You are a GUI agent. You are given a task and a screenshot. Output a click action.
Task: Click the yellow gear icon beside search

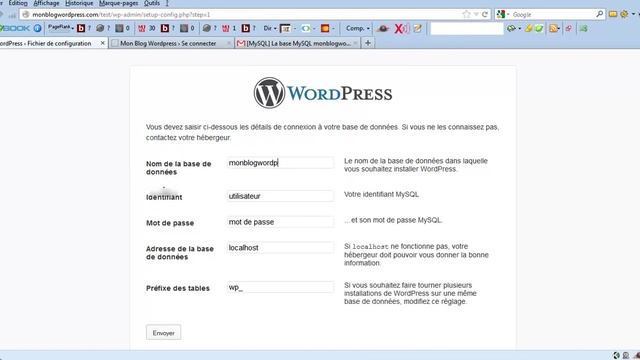tap(624, 14)
